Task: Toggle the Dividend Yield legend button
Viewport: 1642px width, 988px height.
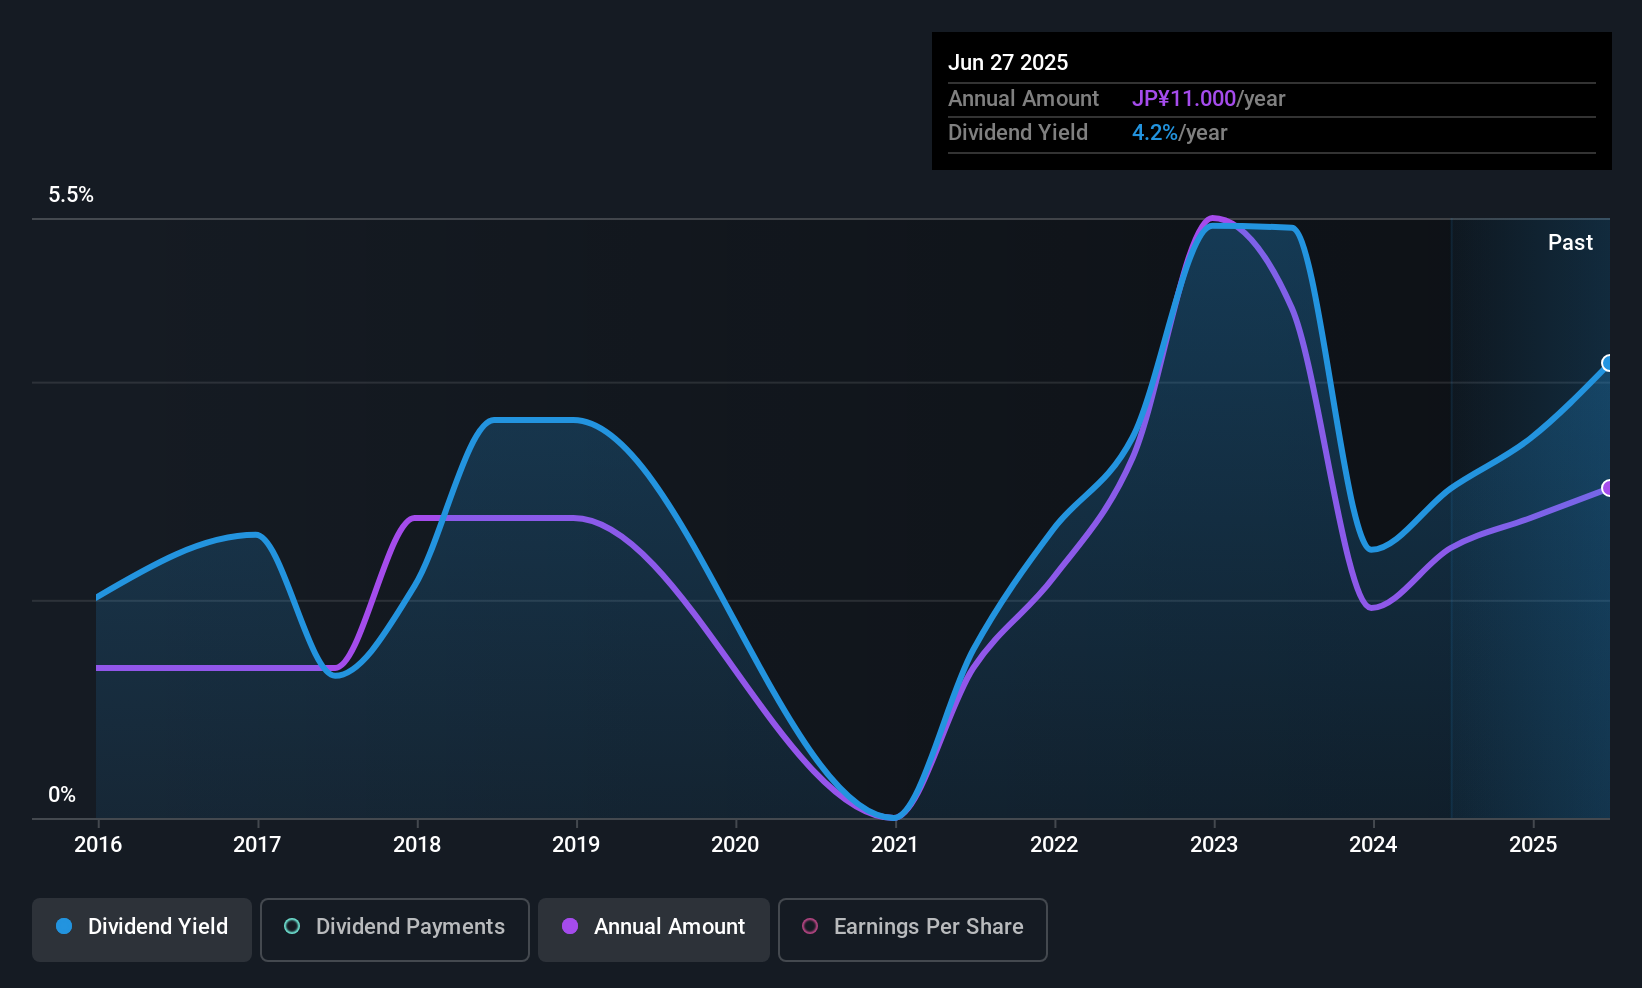Action: click(142, 929)
